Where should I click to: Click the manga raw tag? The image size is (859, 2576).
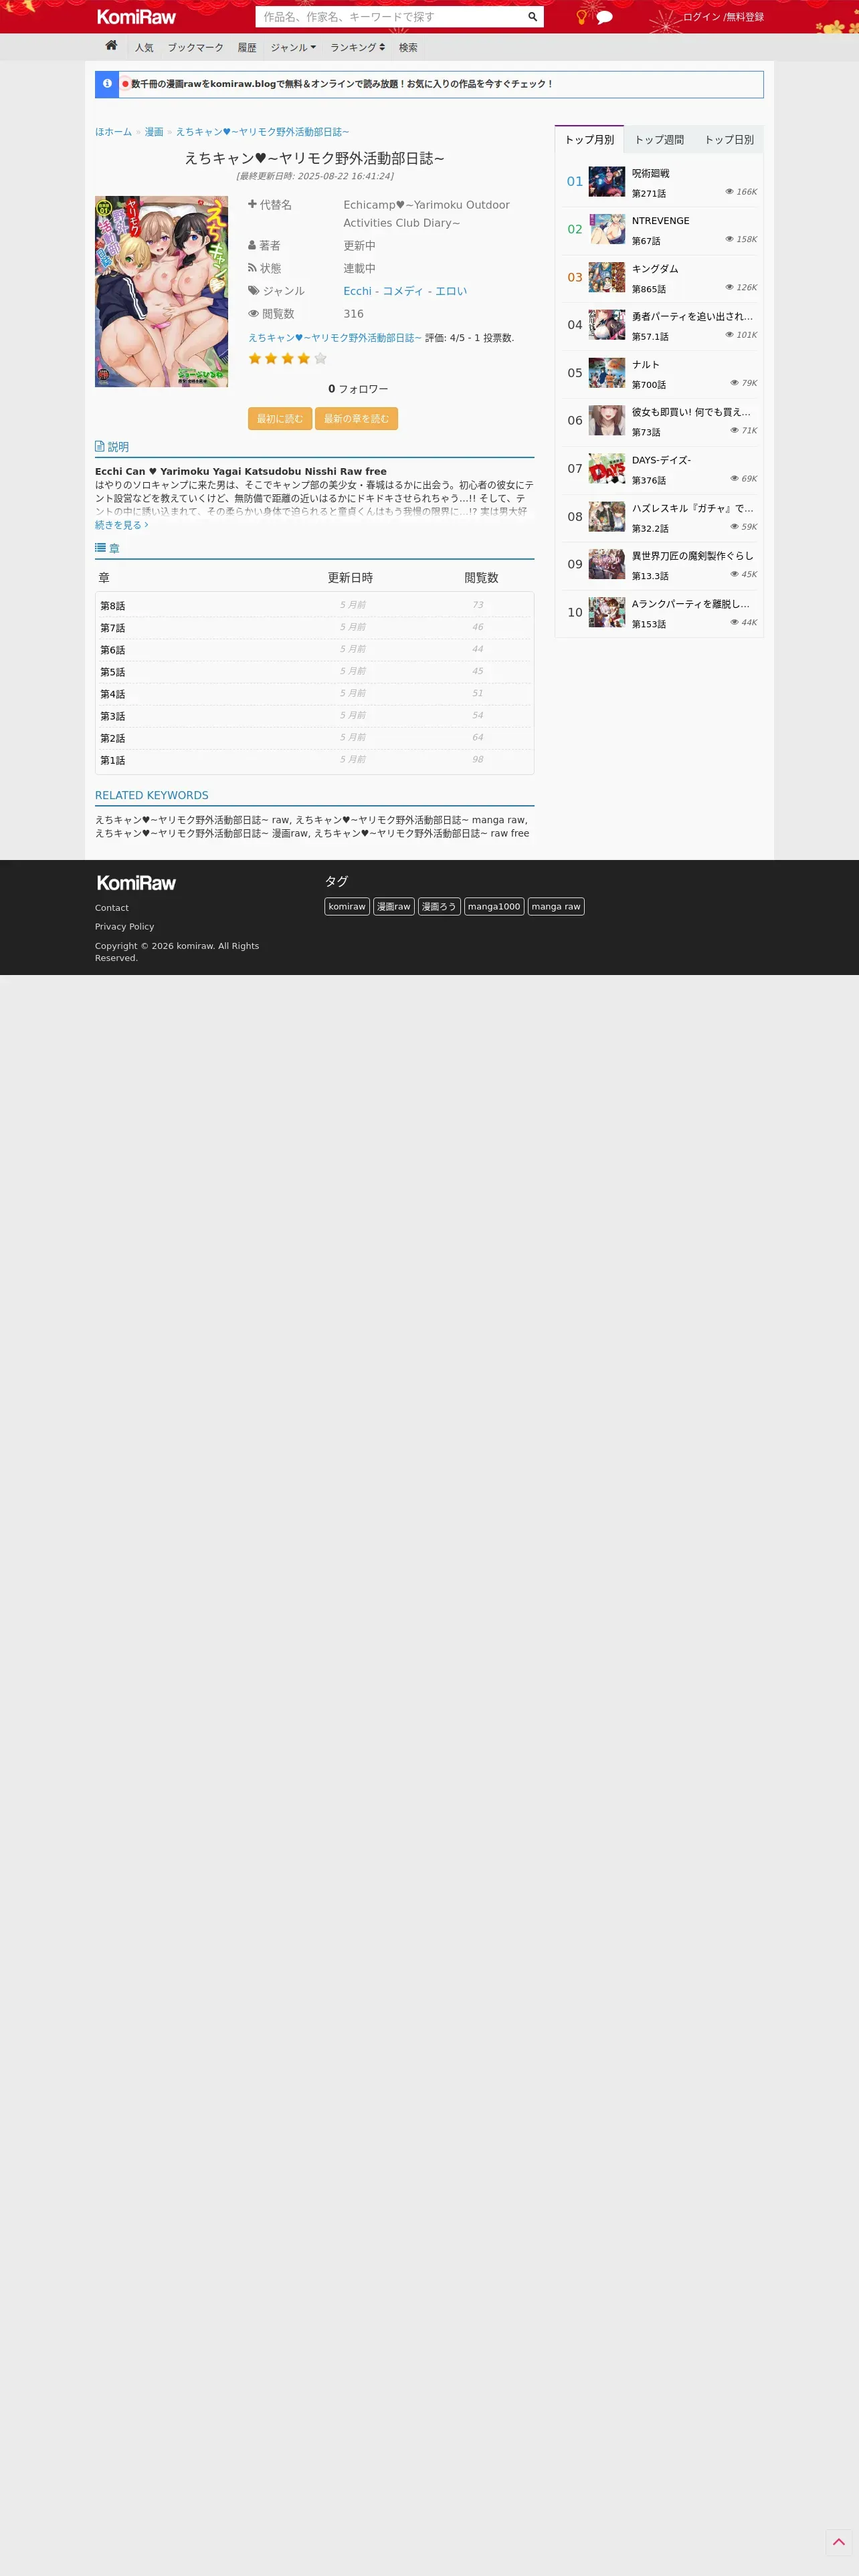tap(556, 906)
